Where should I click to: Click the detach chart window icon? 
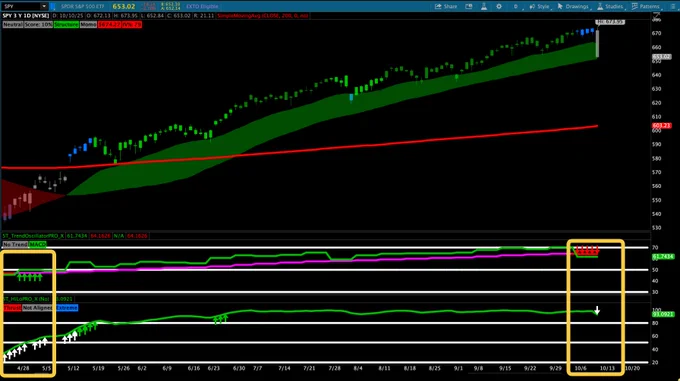pos(469,7)
